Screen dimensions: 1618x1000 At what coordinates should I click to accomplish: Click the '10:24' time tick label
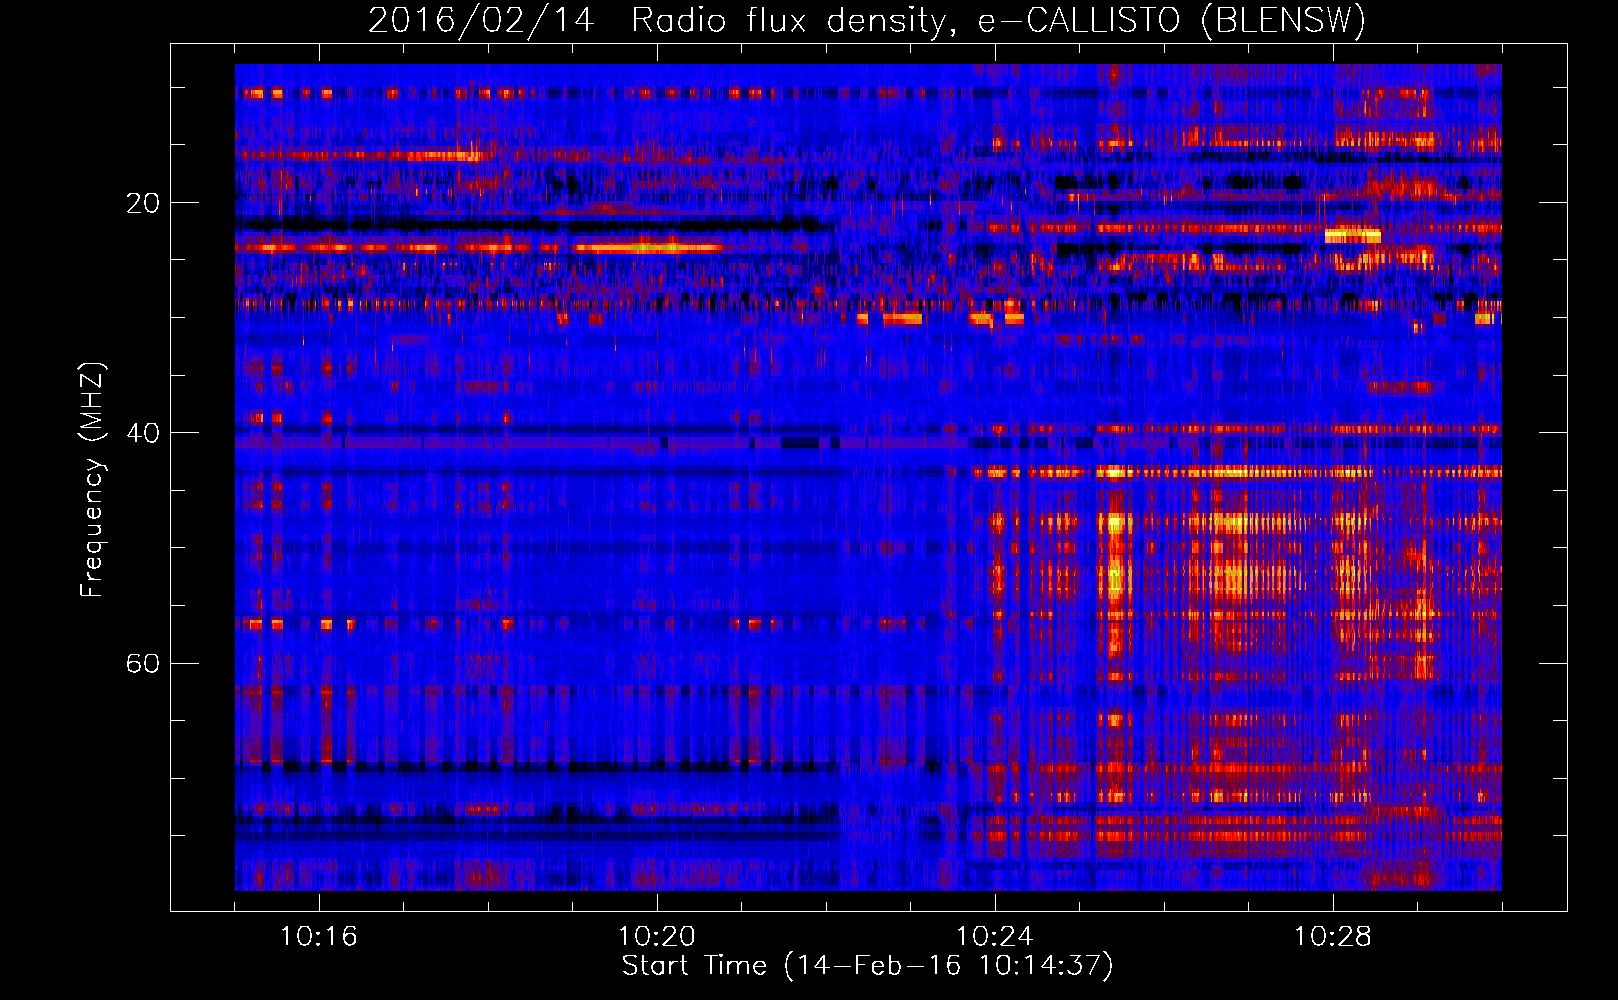point(995,937)
